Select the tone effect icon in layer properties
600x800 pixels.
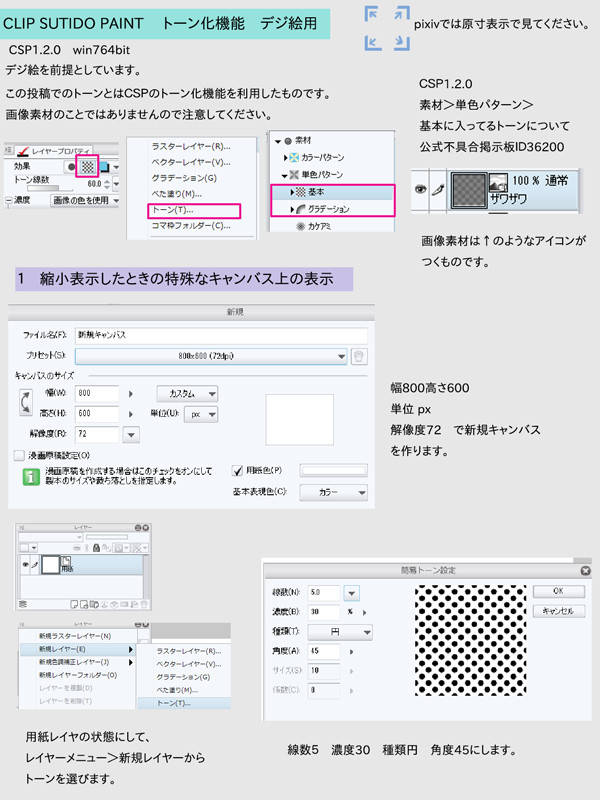[88, 166]
